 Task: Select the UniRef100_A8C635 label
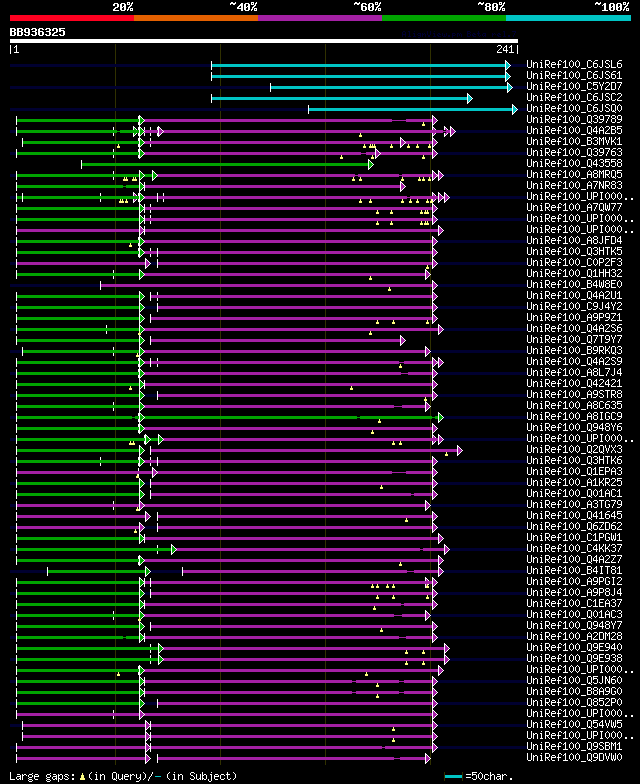574,406
